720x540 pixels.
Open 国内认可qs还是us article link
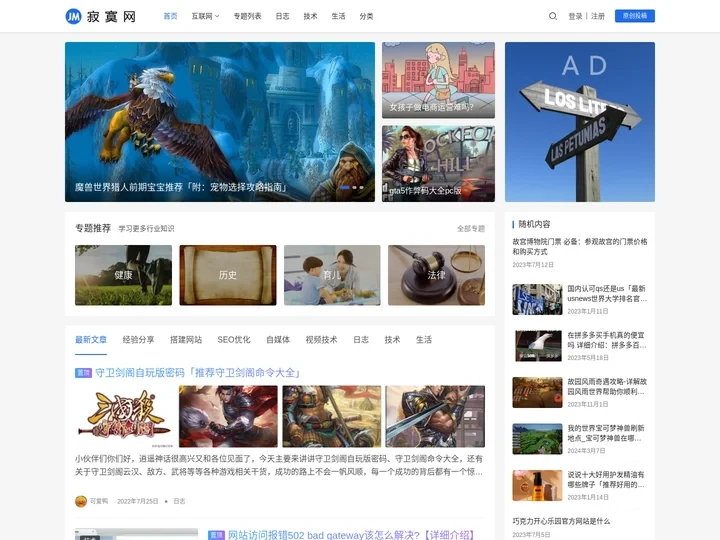pyautogui.click(x=607, y=293)
